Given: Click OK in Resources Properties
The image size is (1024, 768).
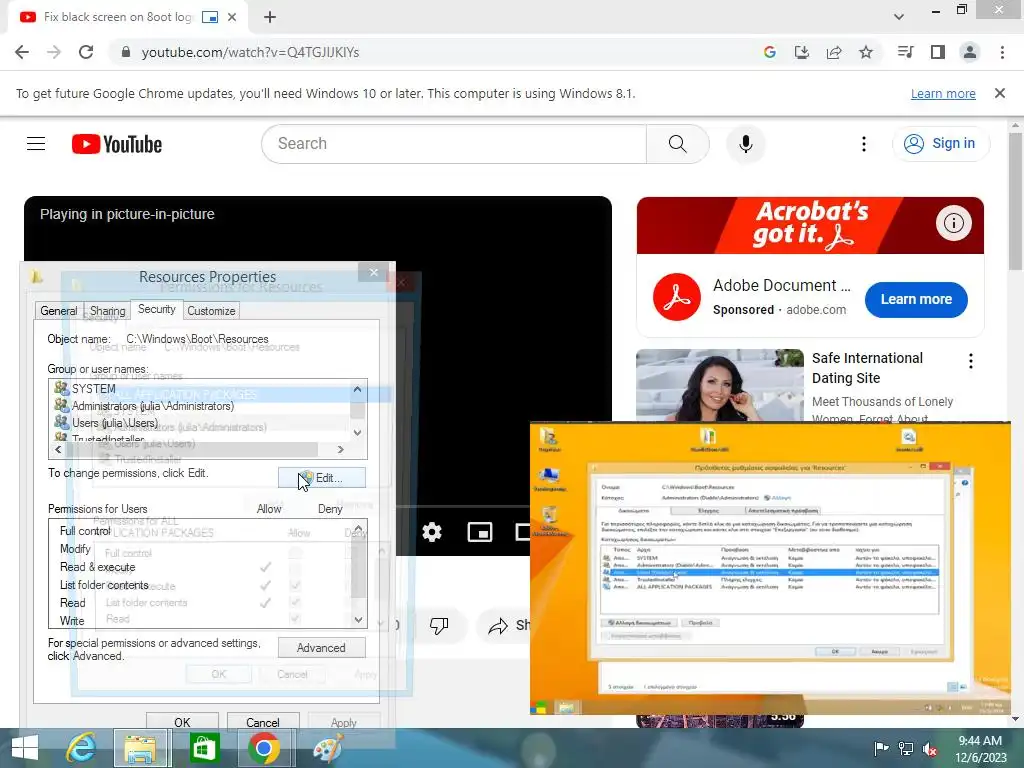Looking at the screenshot, I should (182, 722).
